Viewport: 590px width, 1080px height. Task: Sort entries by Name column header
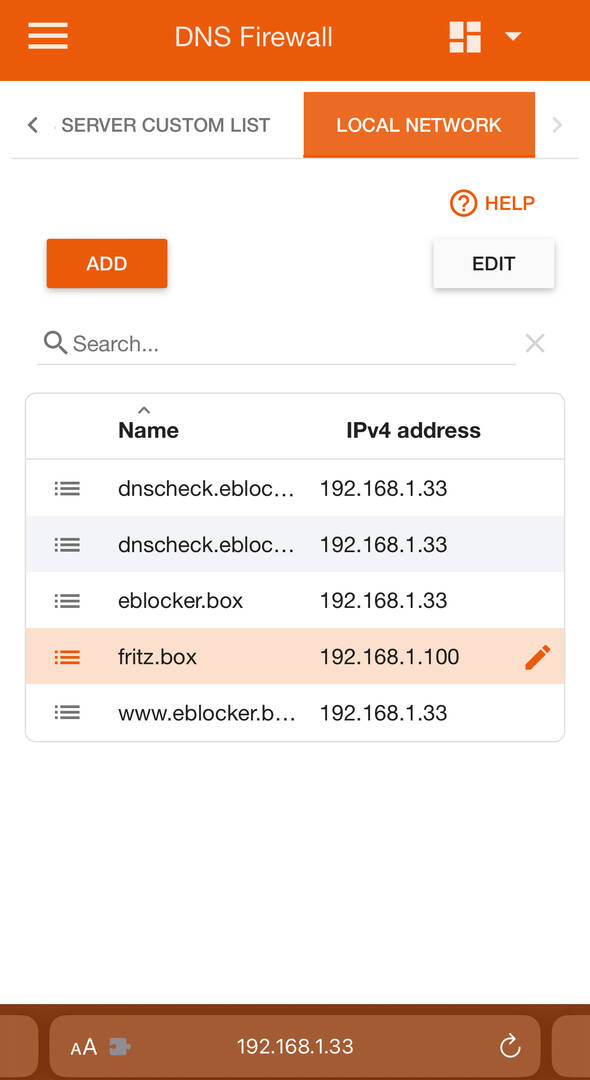148,430
